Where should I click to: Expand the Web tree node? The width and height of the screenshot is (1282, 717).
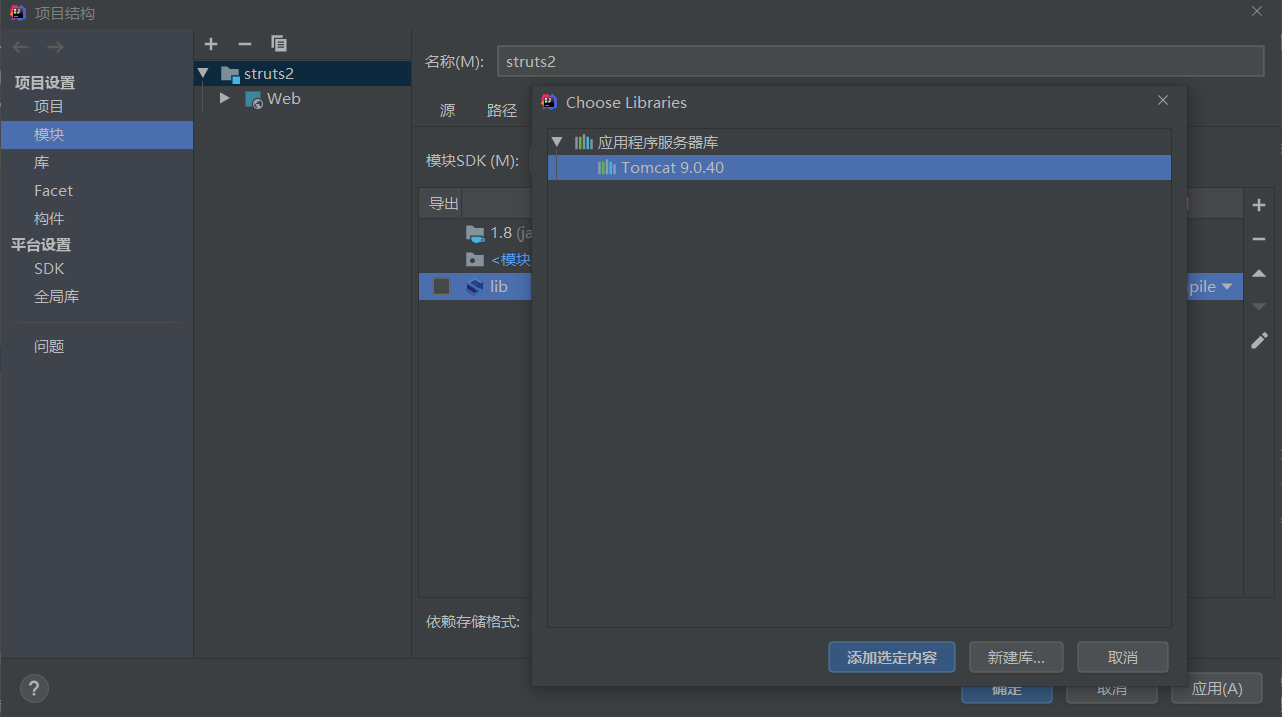(225, 98)
